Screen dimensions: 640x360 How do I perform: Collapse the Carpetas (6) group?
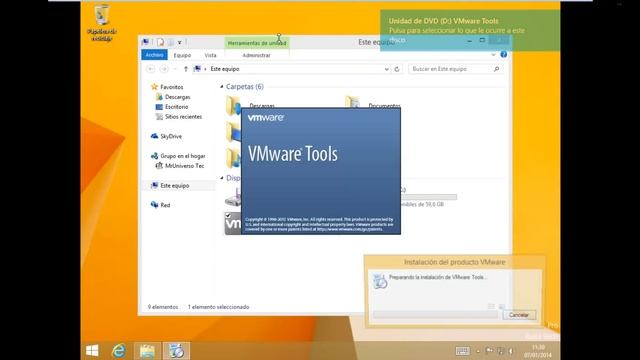pos(222,87)
